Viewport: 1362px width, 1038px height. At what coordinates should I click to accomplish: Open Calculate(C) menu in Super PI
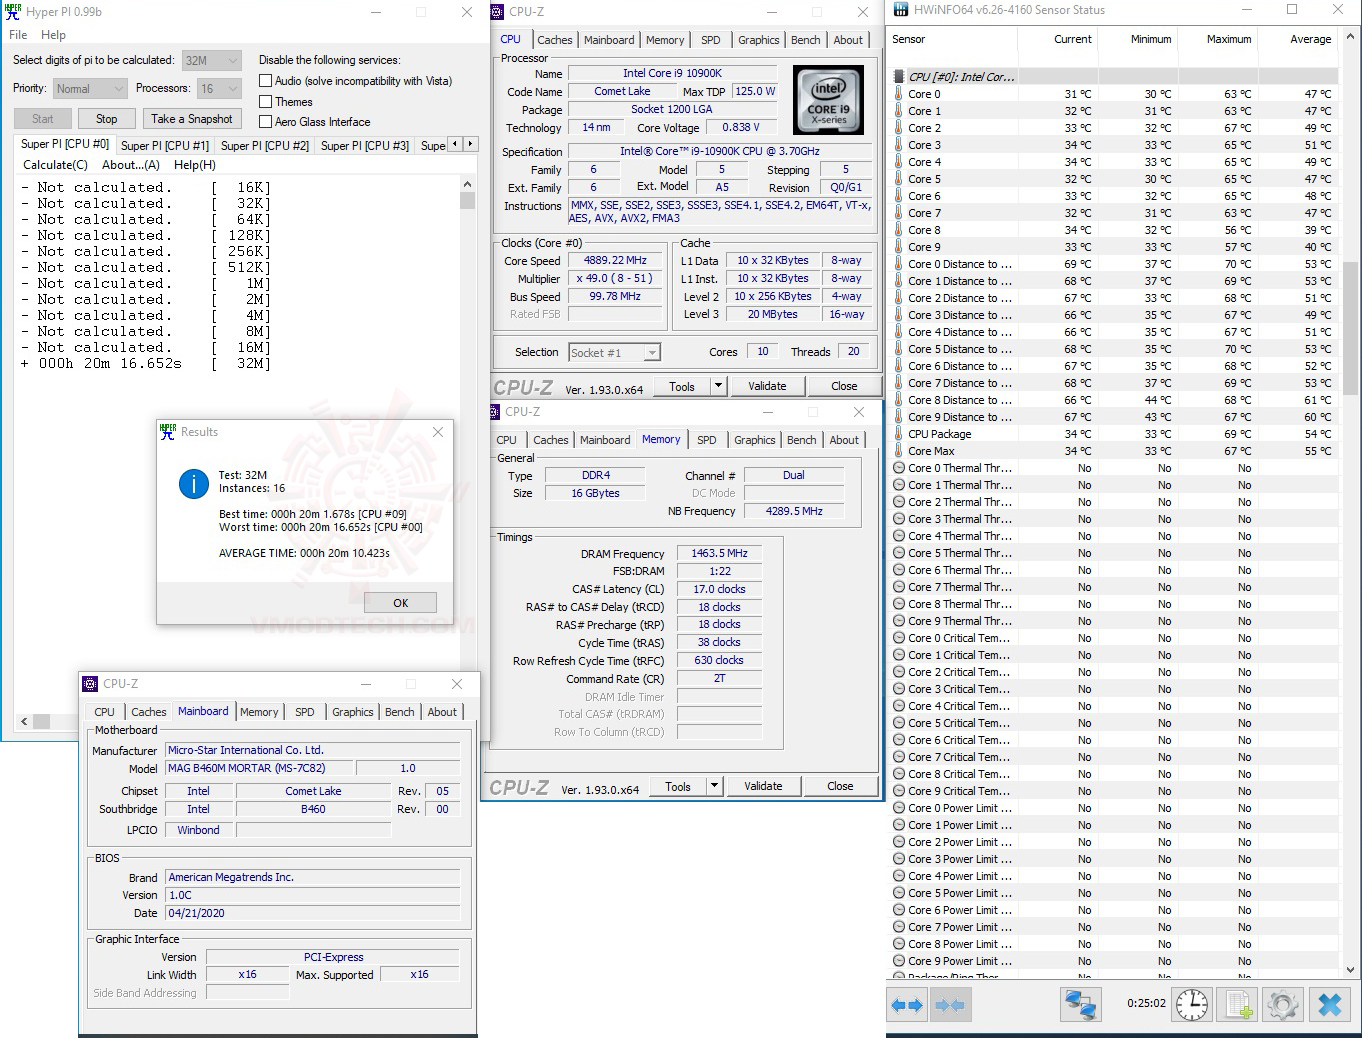coord(56,165)
